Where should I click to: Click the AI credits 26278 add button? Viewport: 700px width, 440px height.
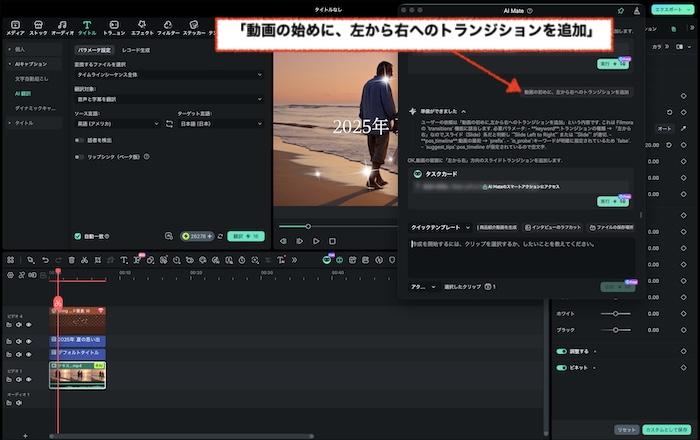coord(197,236)
